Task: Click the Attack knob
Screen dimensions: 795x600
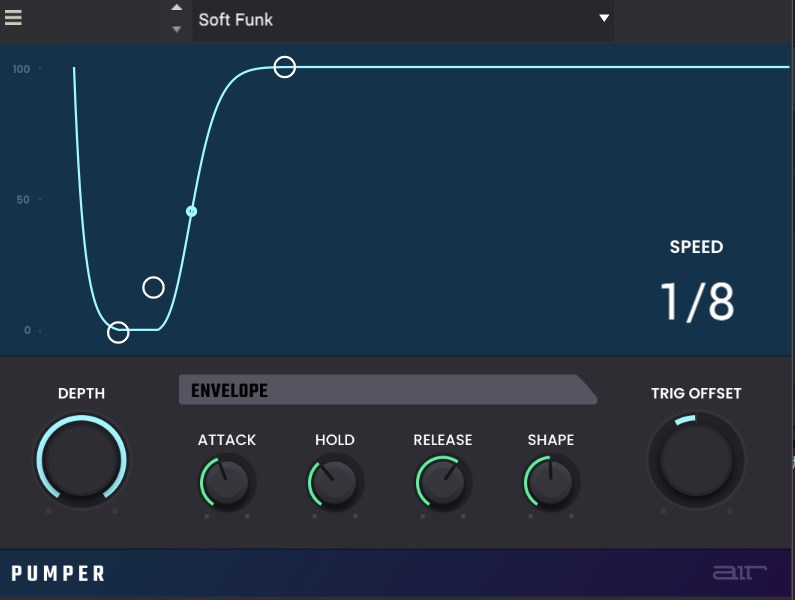Action: point(227,483)
